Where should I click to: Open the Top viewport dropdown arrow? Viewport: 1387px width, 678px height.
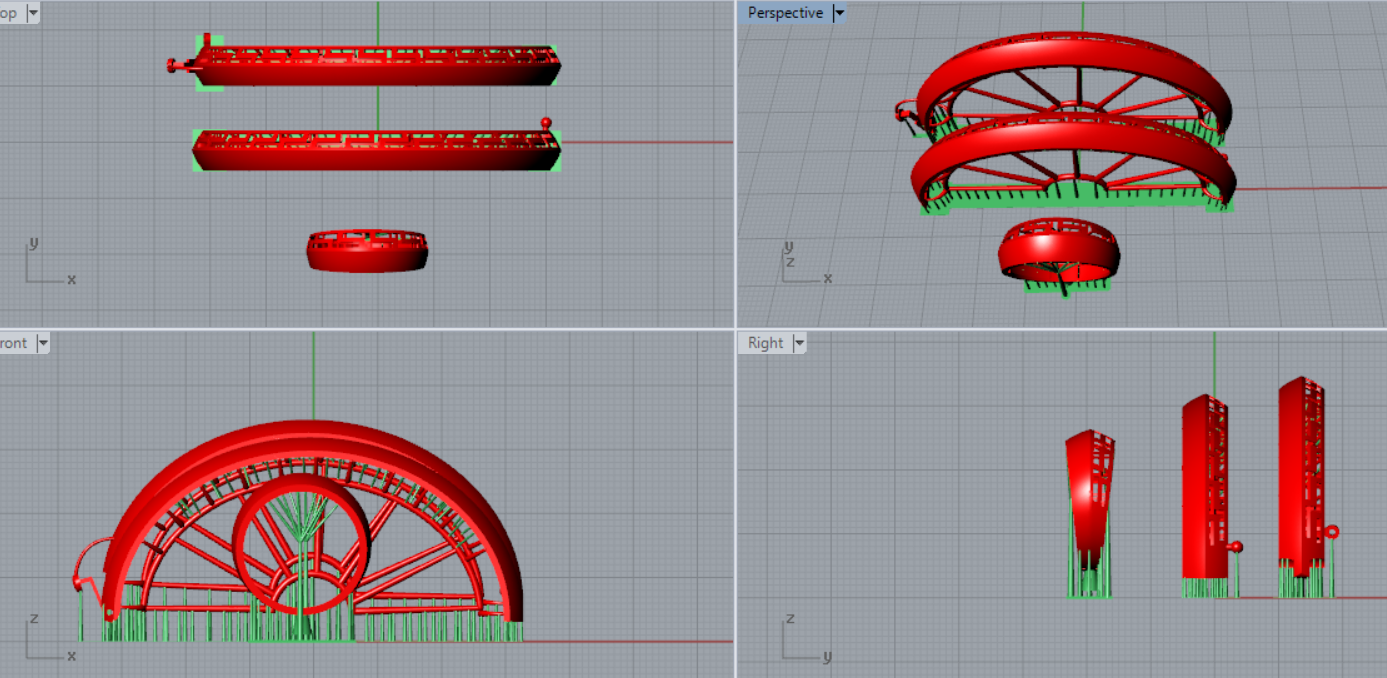pos(33,13)
